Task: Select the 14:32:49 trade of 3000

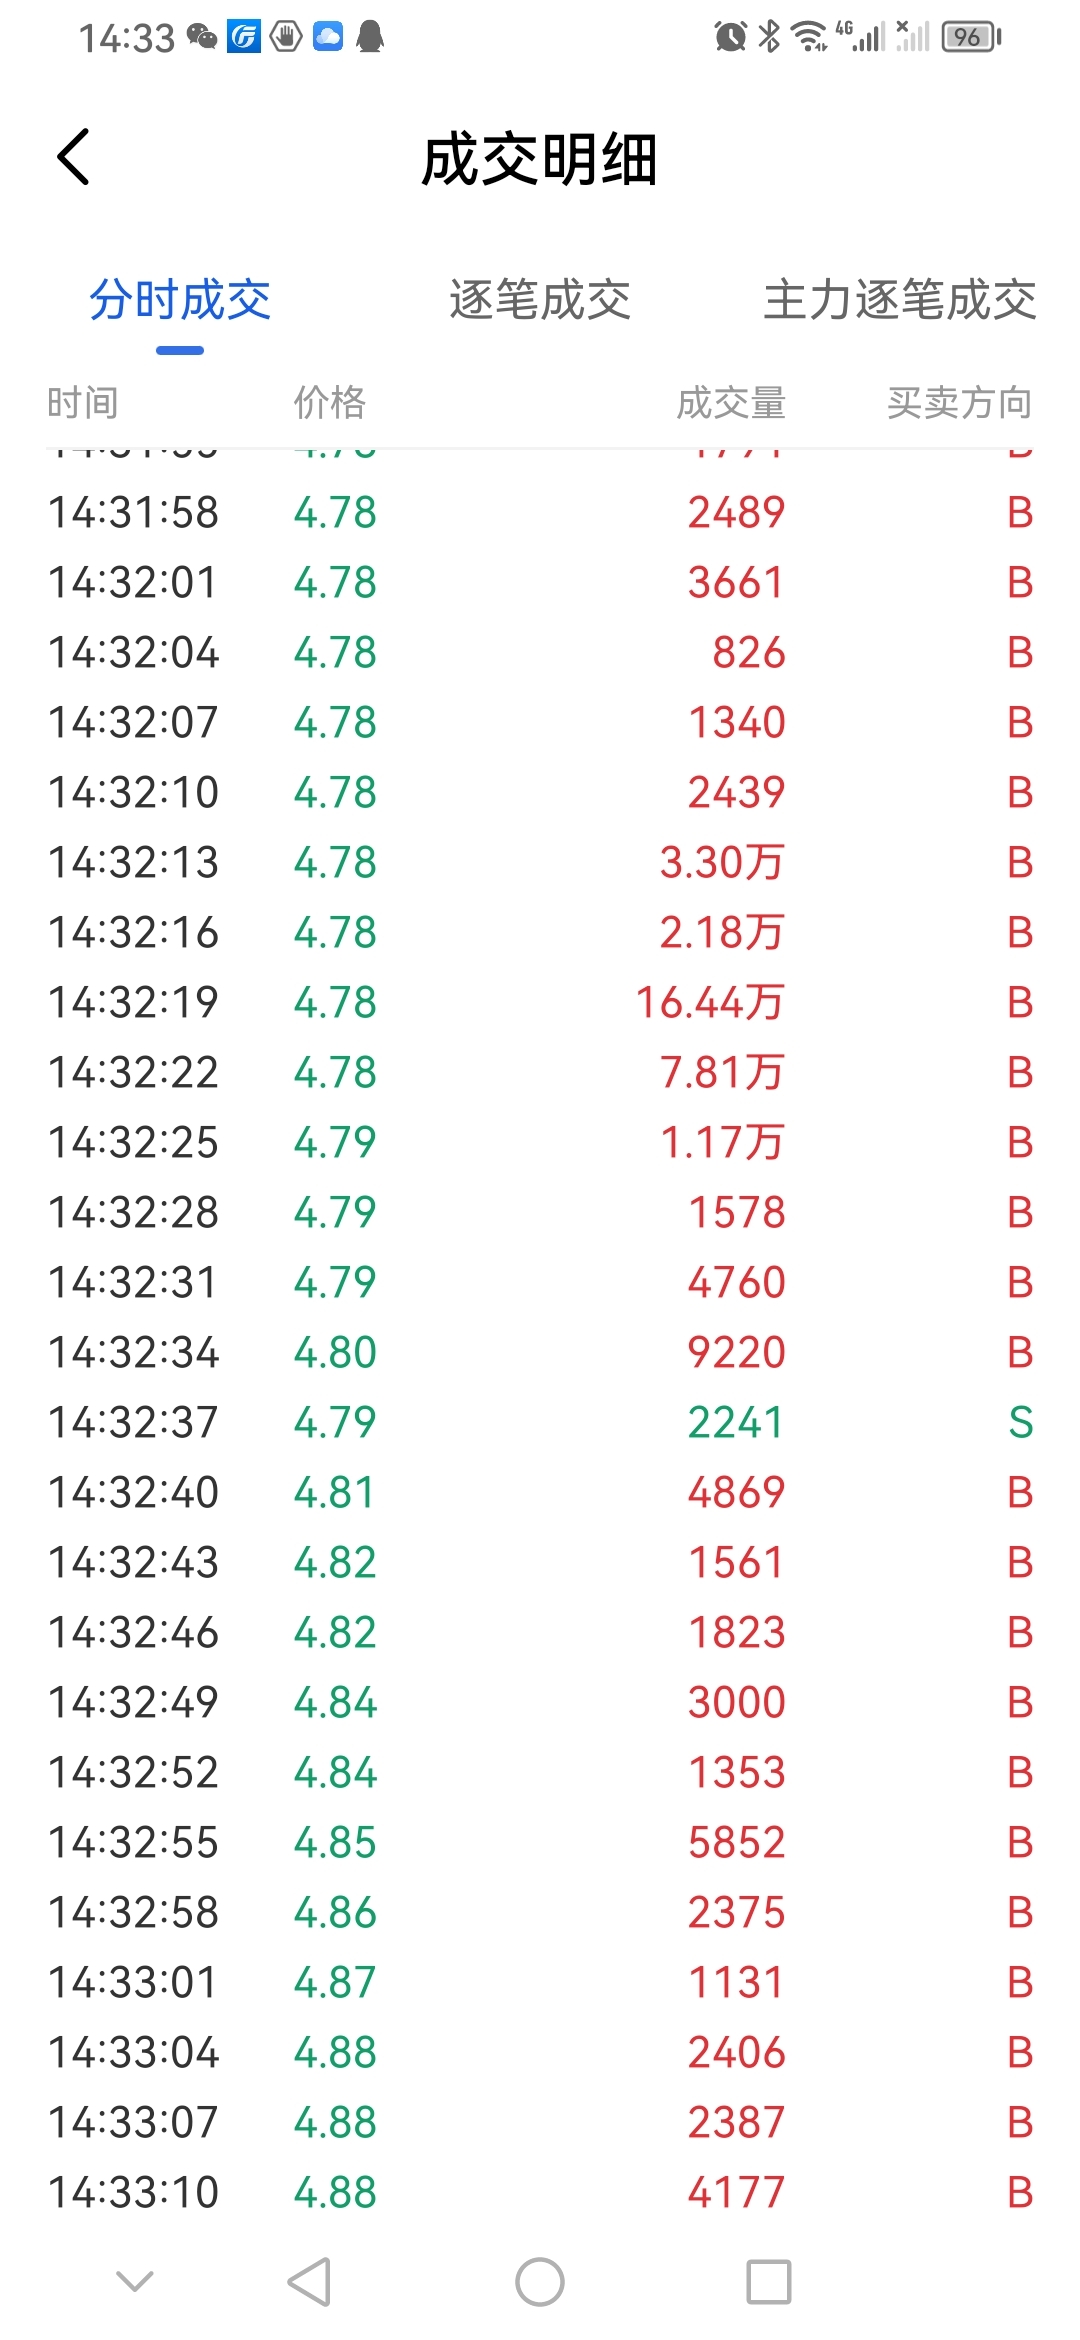Action: point(540,1702)
